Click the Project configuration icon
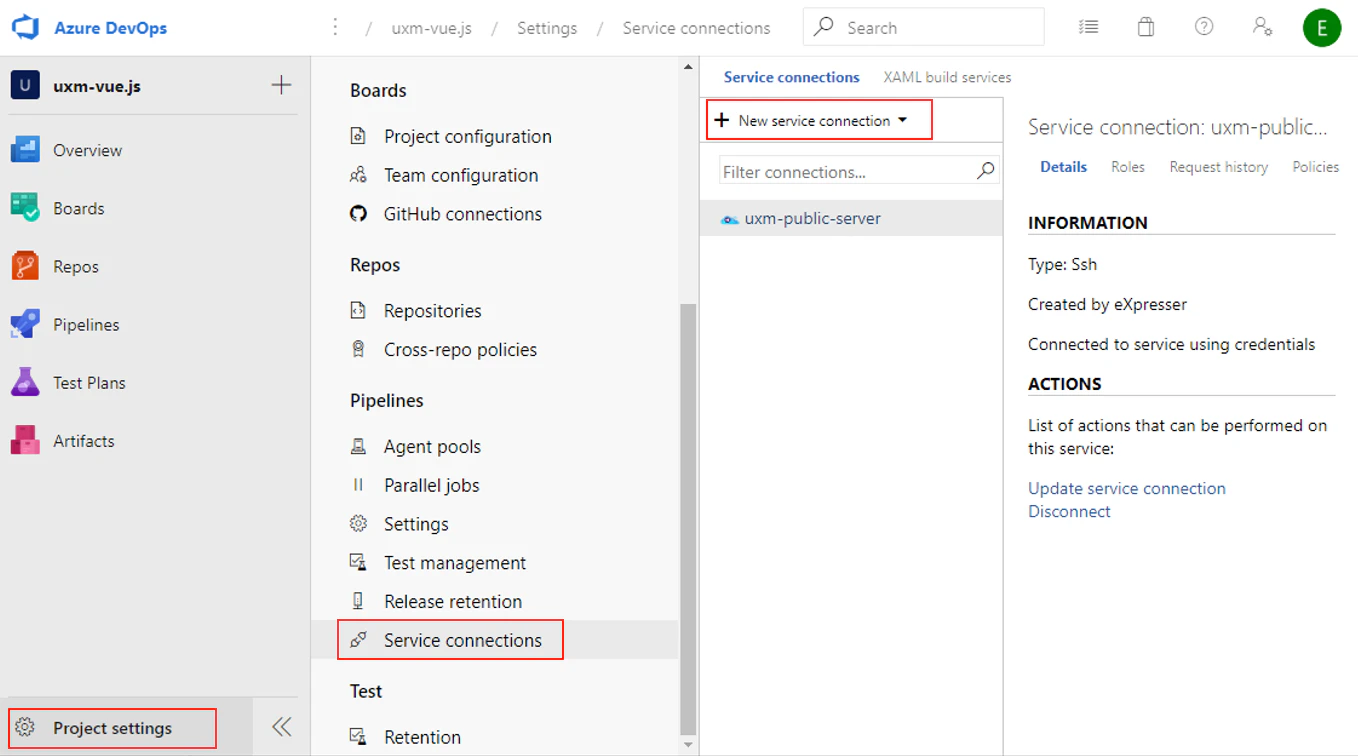Image resolution: width=1358 pixels, height=756 pixels. point(358,136)
